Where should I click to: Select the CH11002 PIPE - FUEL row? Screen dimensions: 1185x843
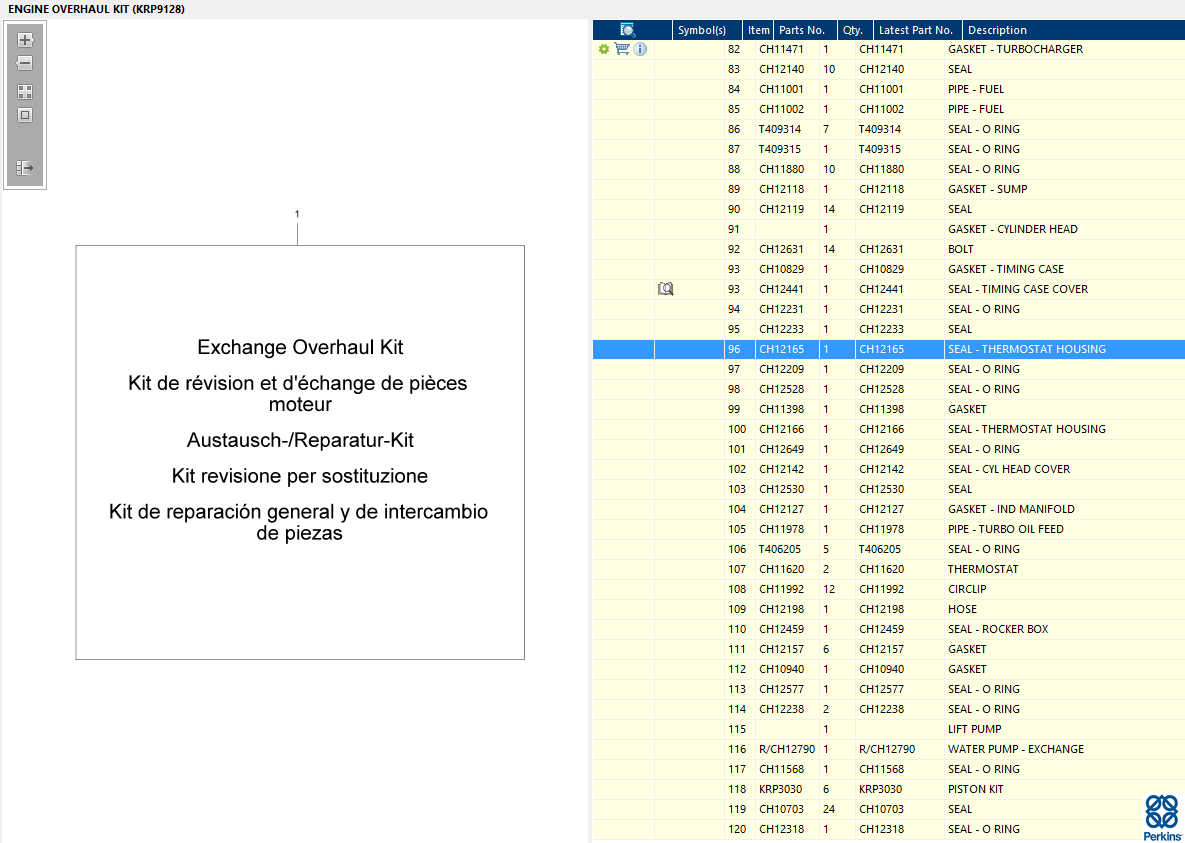tap(889, 109)
